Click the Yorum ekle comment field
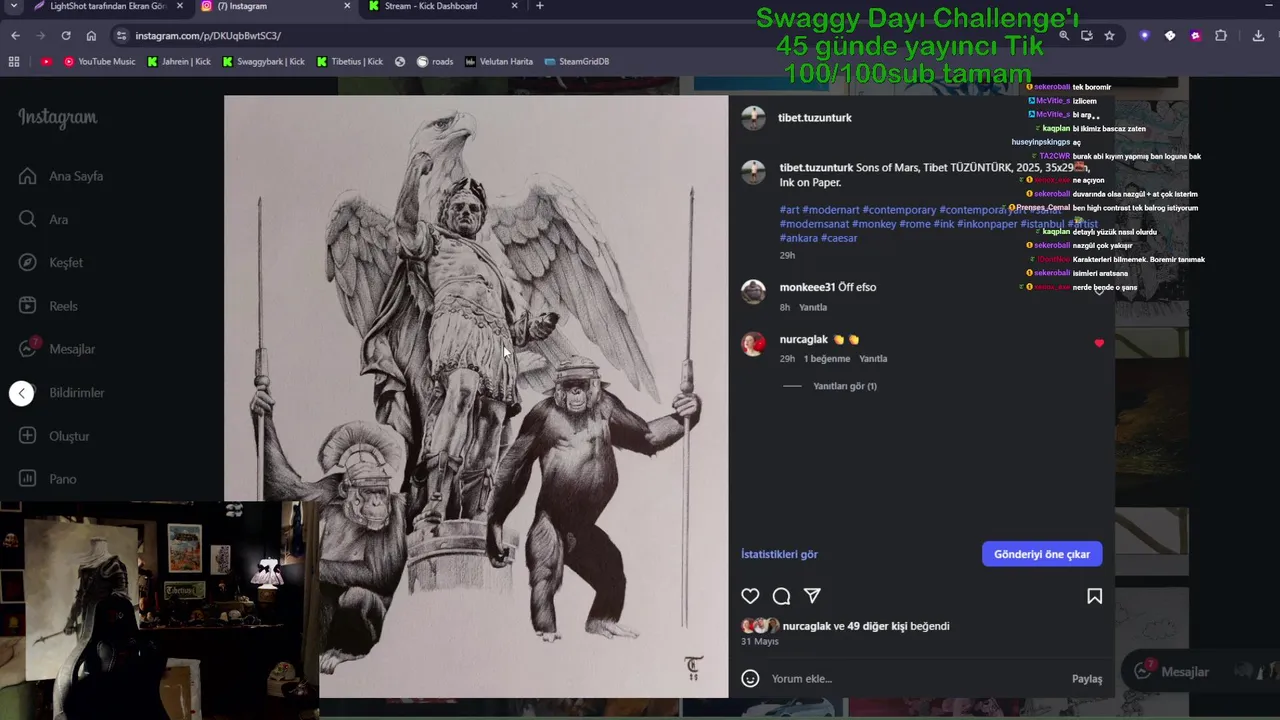 (x=915, y=679)
